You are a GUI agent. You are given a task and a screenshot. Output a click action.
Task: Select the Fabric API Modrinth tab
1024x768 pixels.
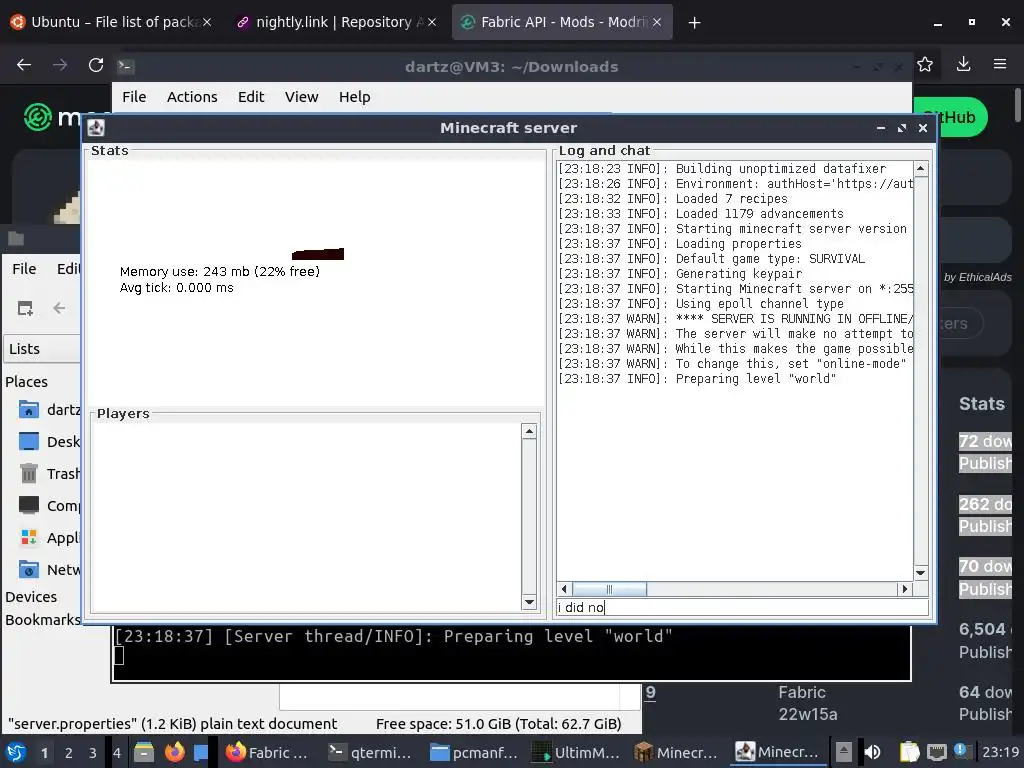(x=562, y=22)
